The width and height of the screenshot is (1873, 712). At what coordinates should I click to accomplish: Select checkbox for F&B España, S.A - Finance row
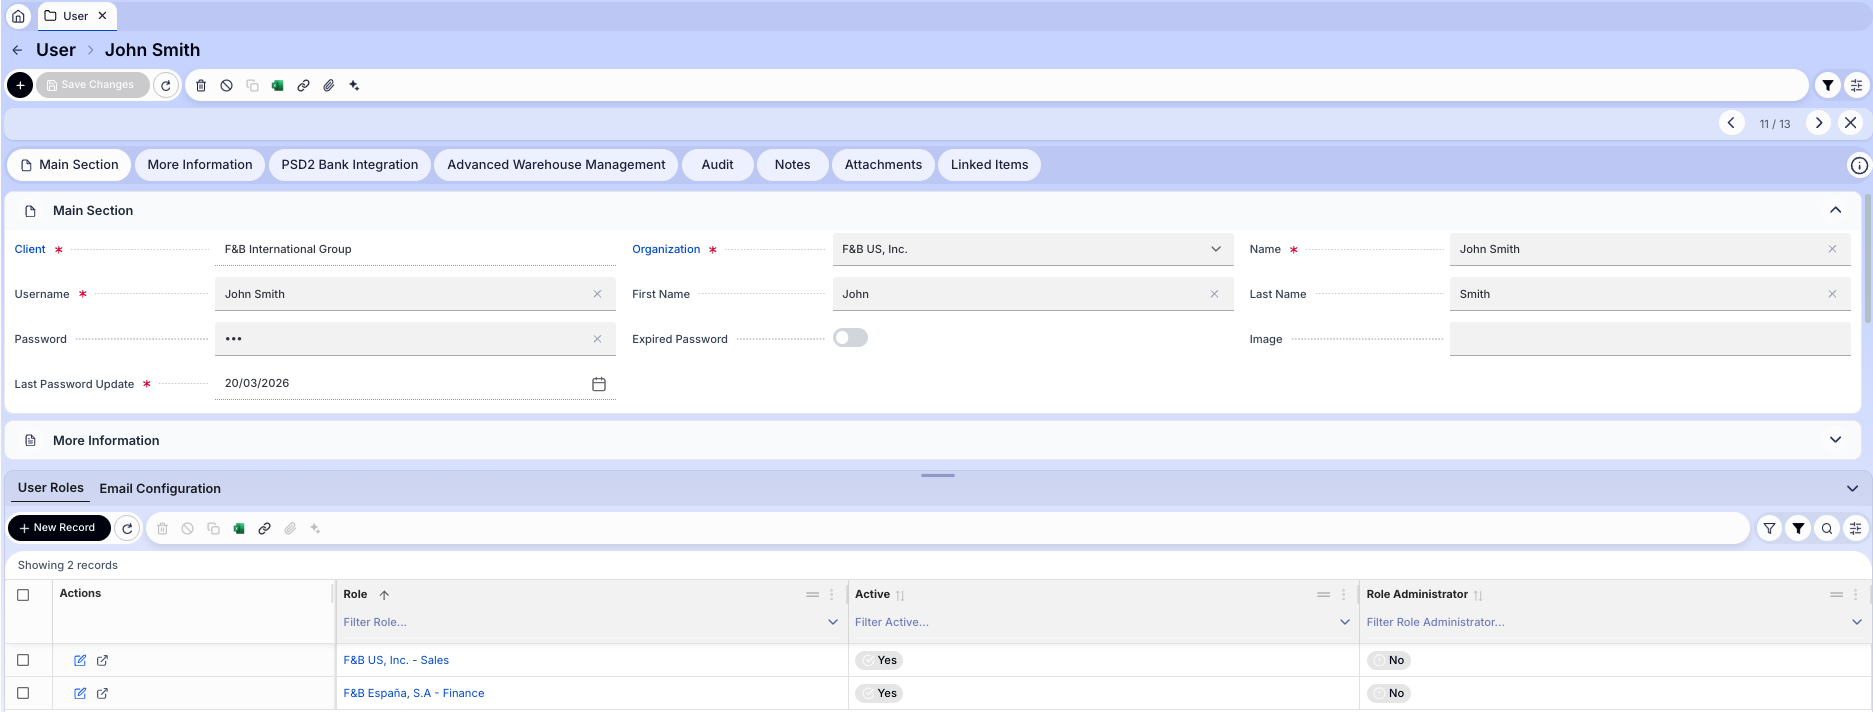(23, 693)
